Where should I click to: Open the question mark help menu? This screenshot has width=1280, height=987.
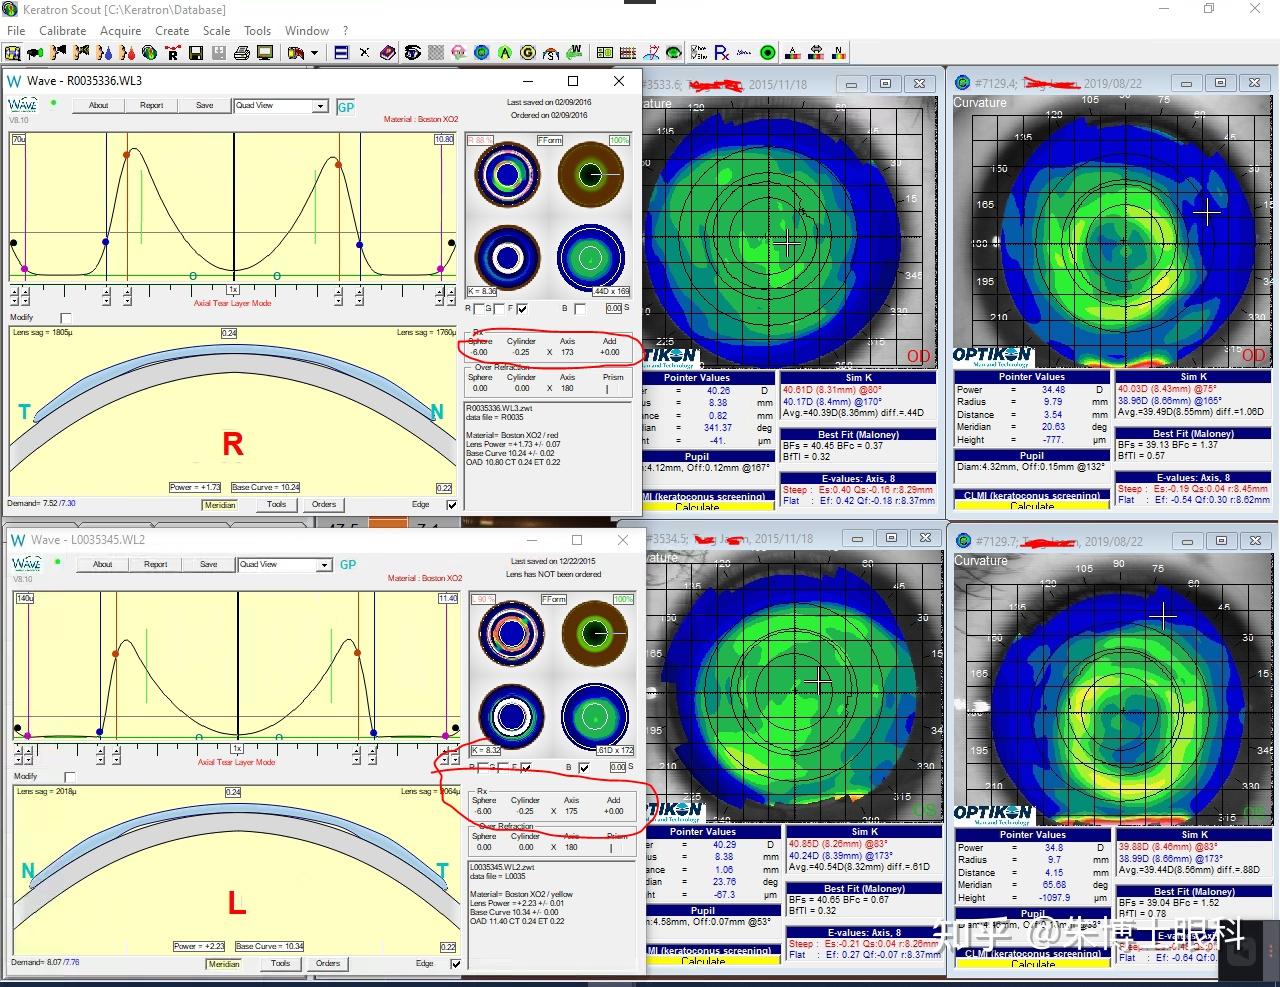click(346, 31)
